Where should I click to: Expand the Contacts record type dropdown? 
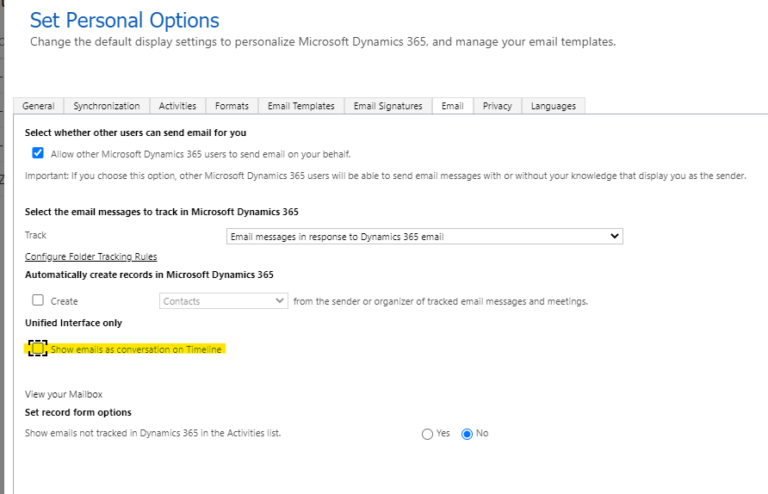coord(223,301)
